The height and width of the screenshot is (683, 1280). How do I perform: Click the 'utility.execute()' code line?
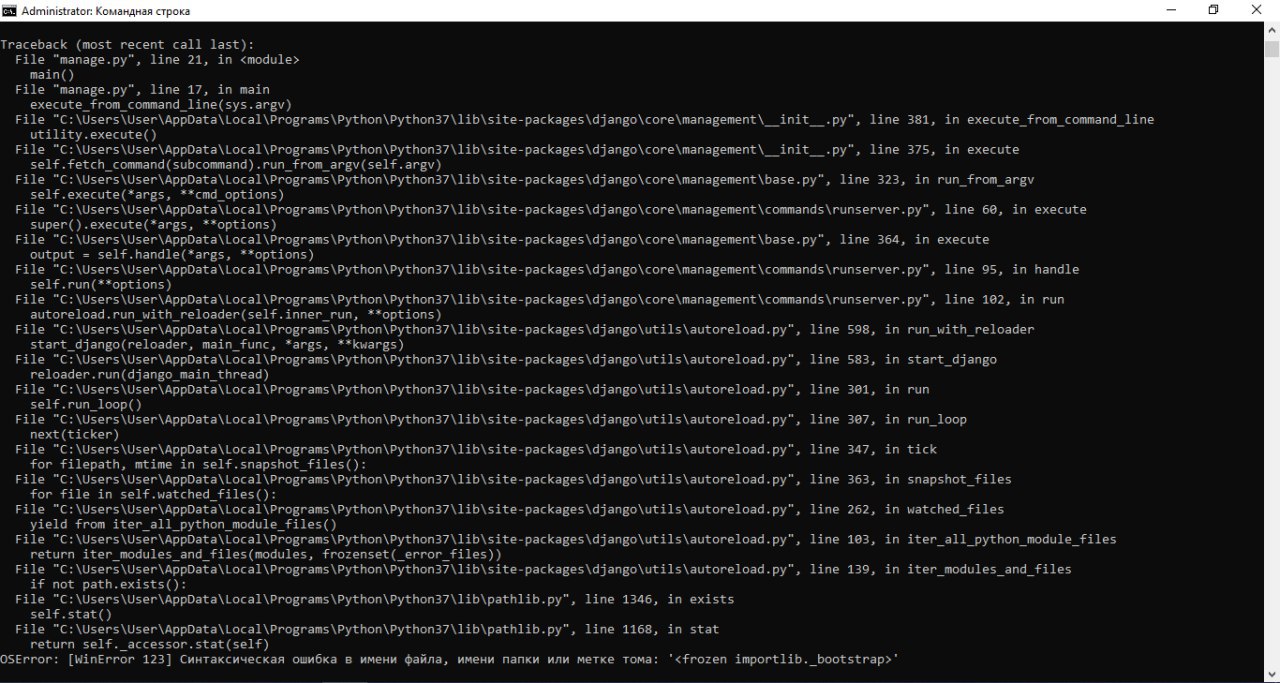(x=93, y=135)
